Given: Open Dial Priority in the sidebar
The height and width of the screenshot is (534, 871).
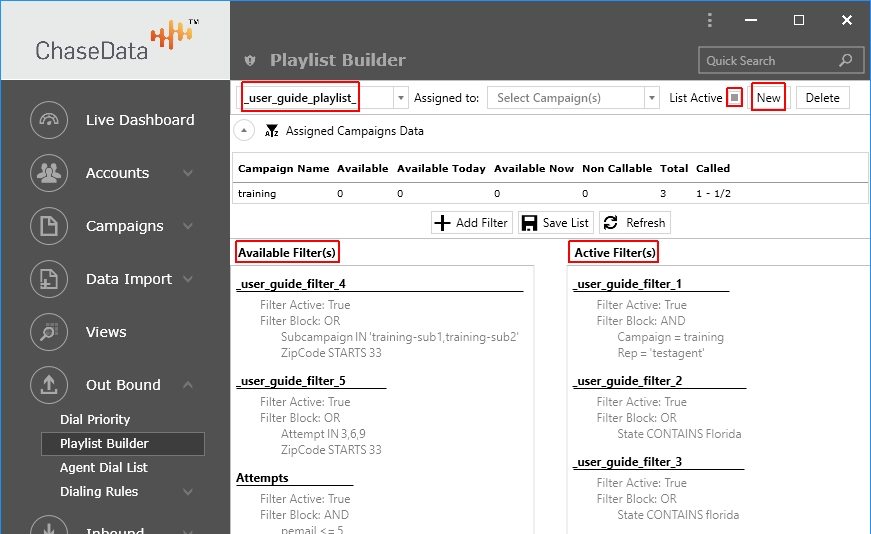Looking at the screenshot, I should click(95, 420).
